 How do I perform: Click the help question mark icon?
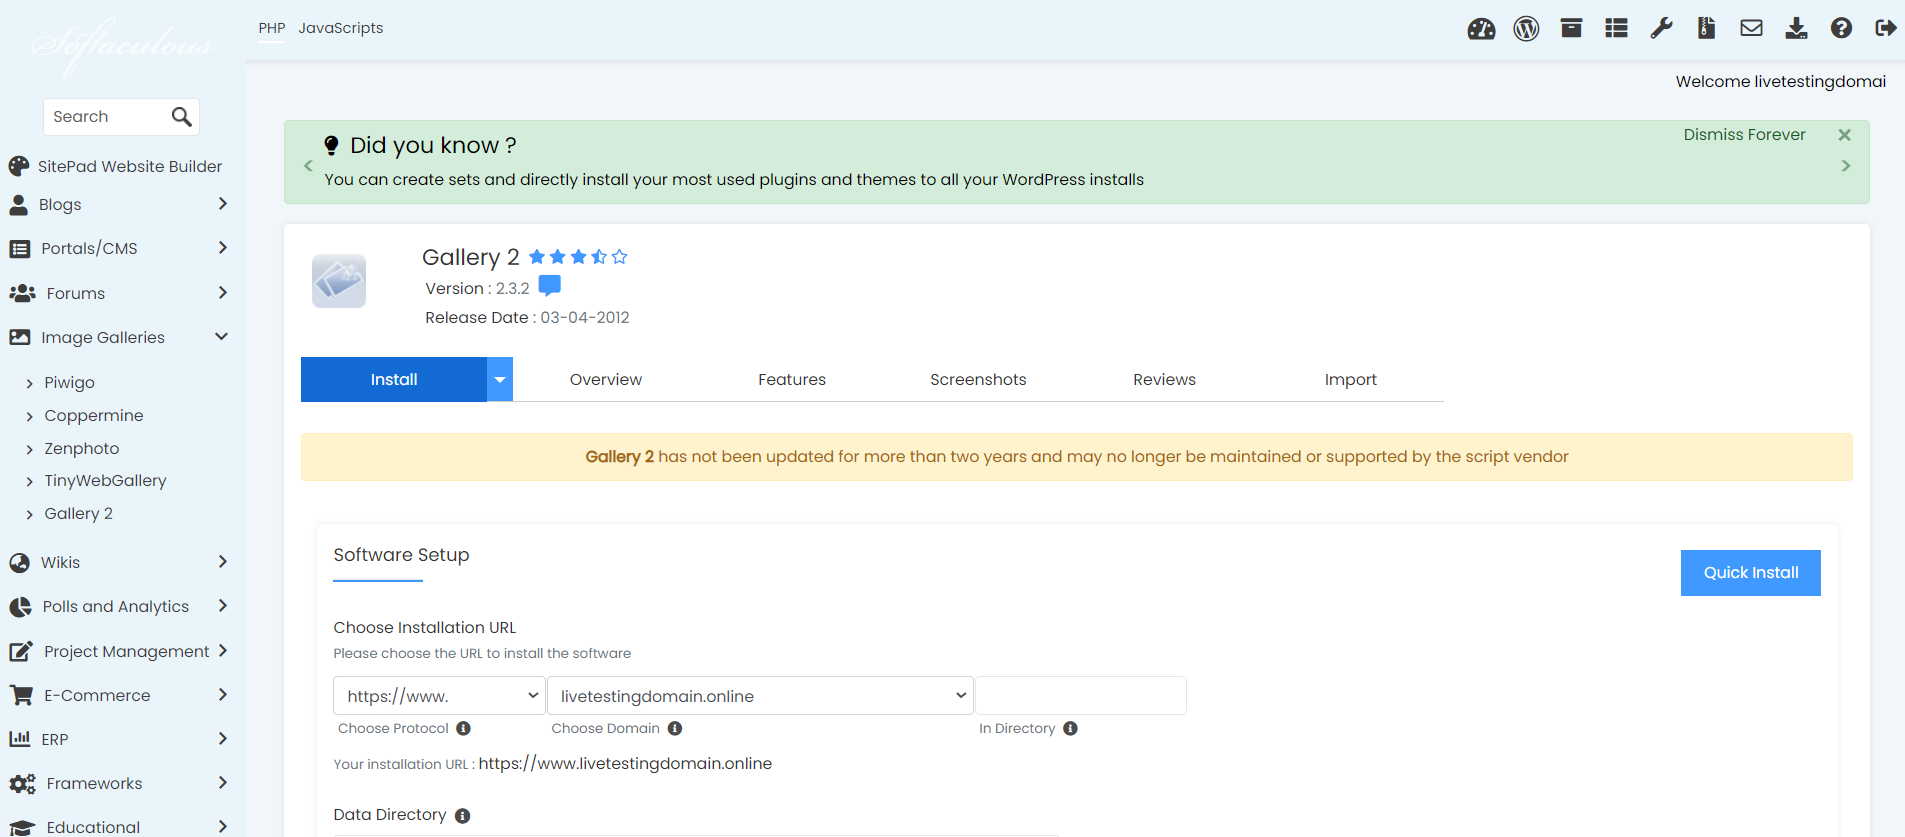1841,28
